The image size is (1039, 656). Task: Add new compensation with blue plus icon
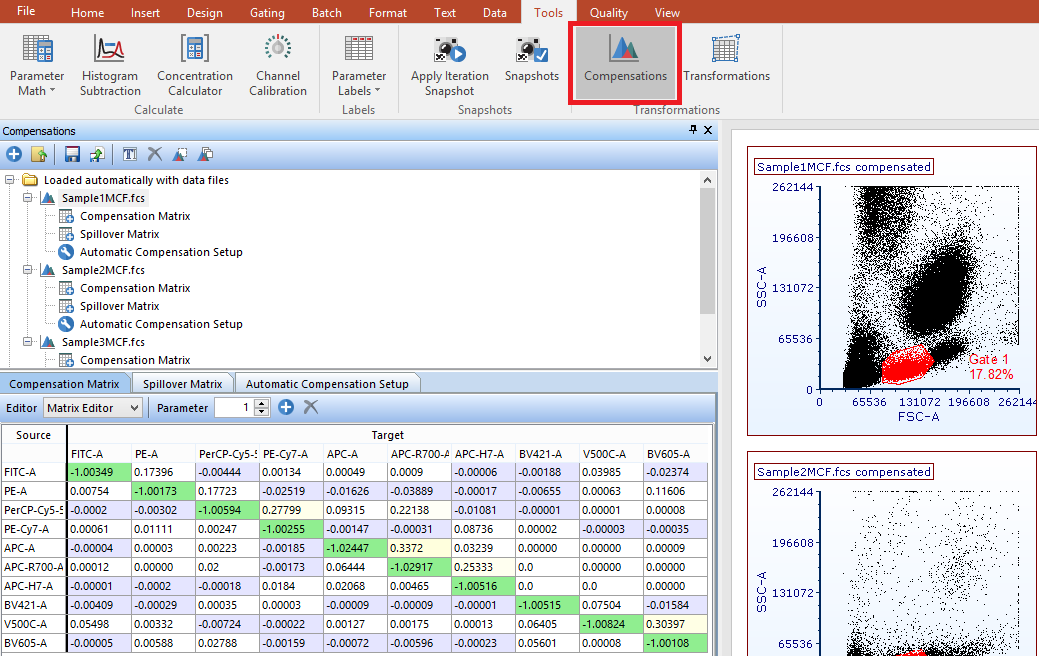point(14,154)
